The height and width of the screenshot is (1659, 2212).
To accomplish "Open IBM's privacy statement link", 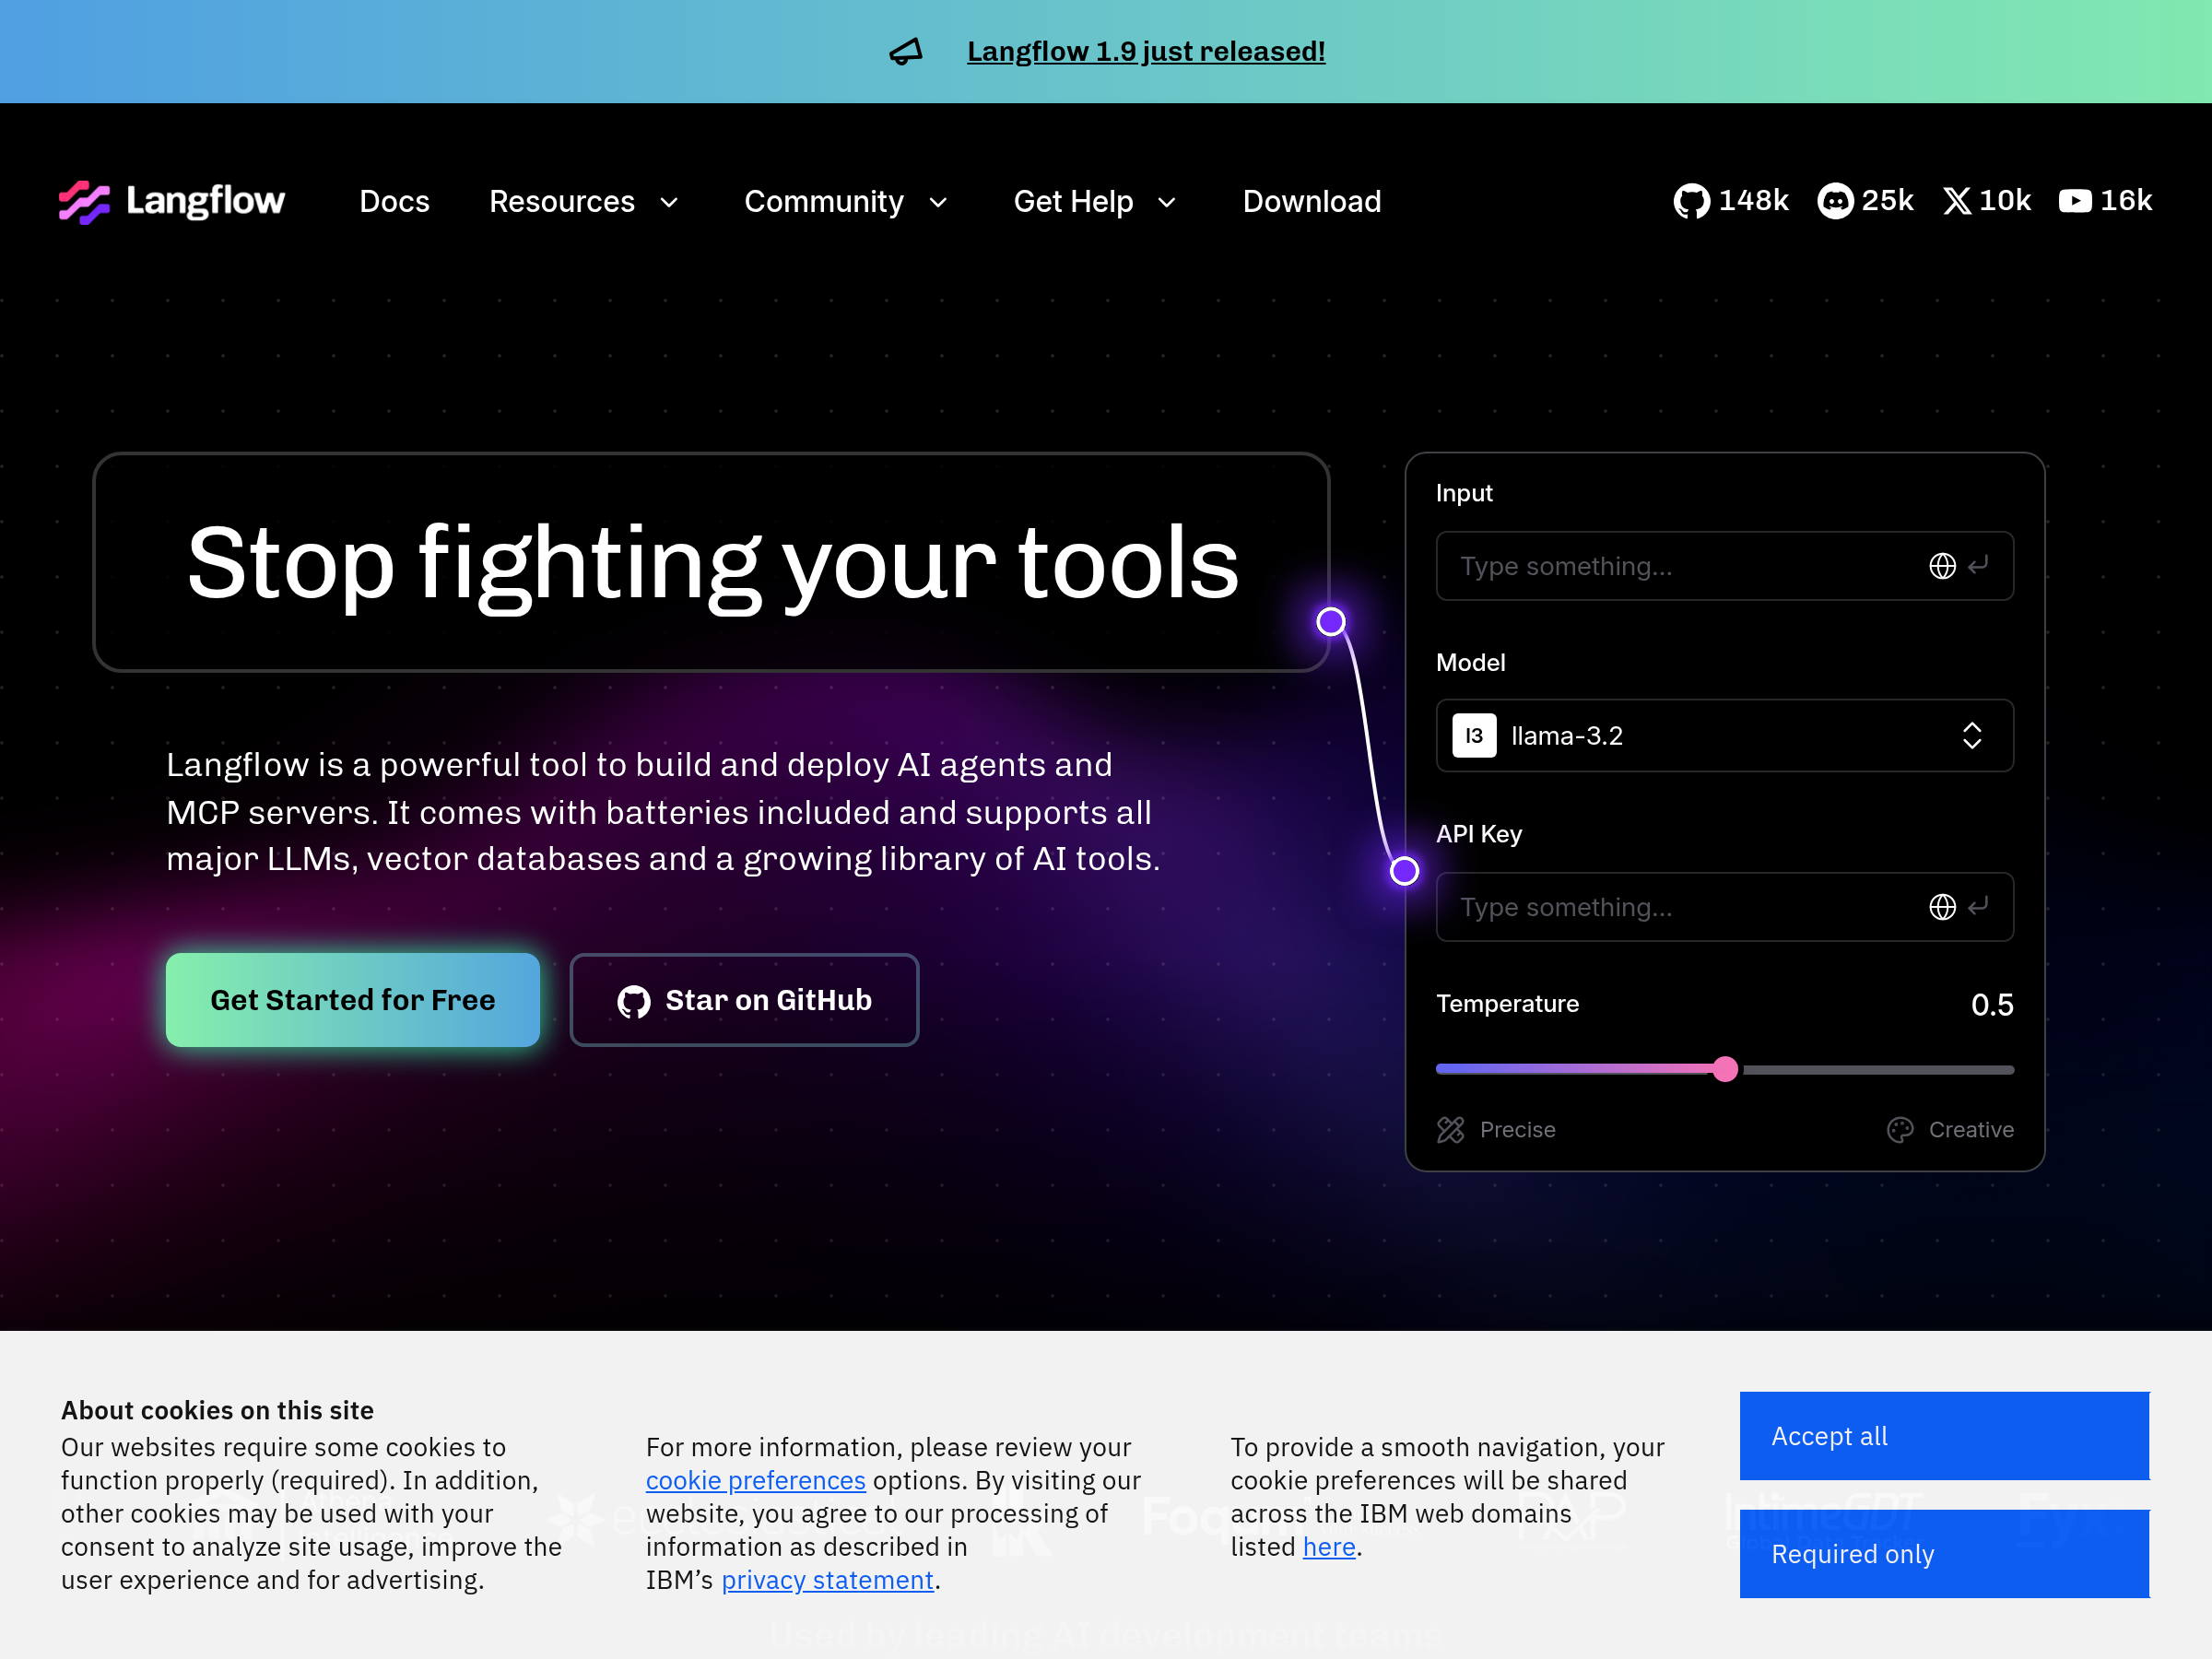I will [827, 1580].
